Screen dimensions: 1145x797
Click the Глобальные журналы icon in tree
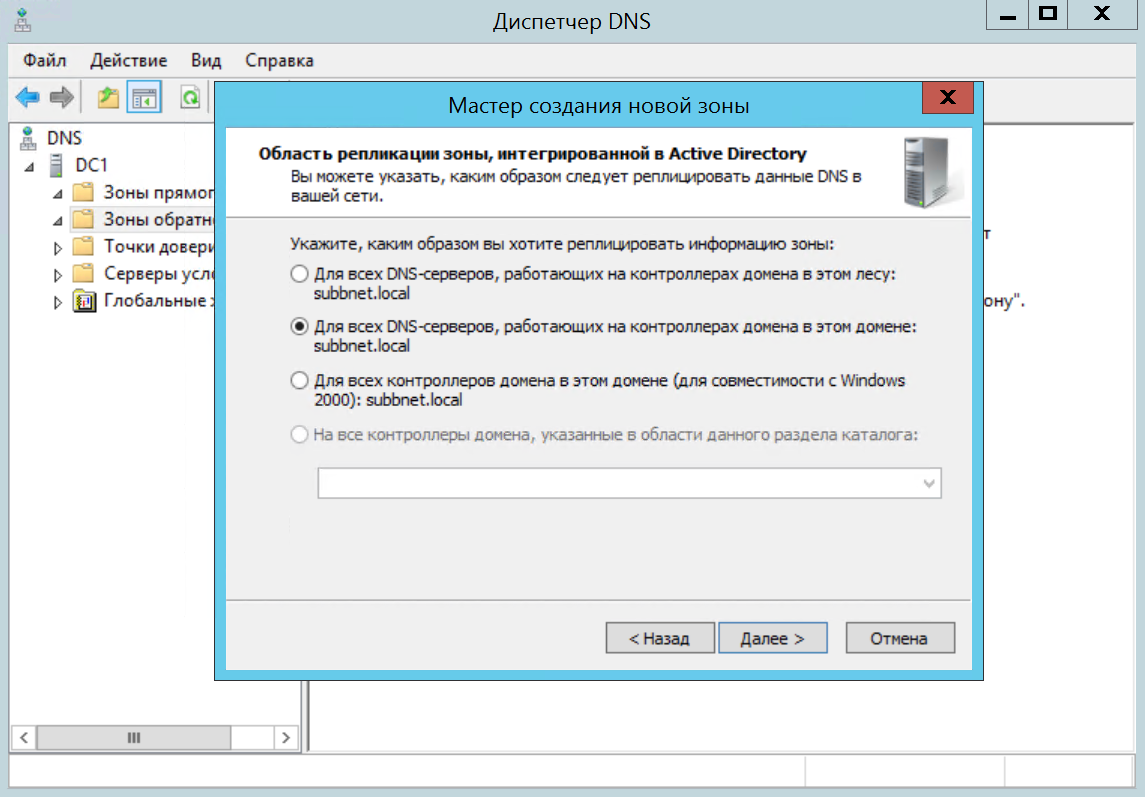point(85,301)
